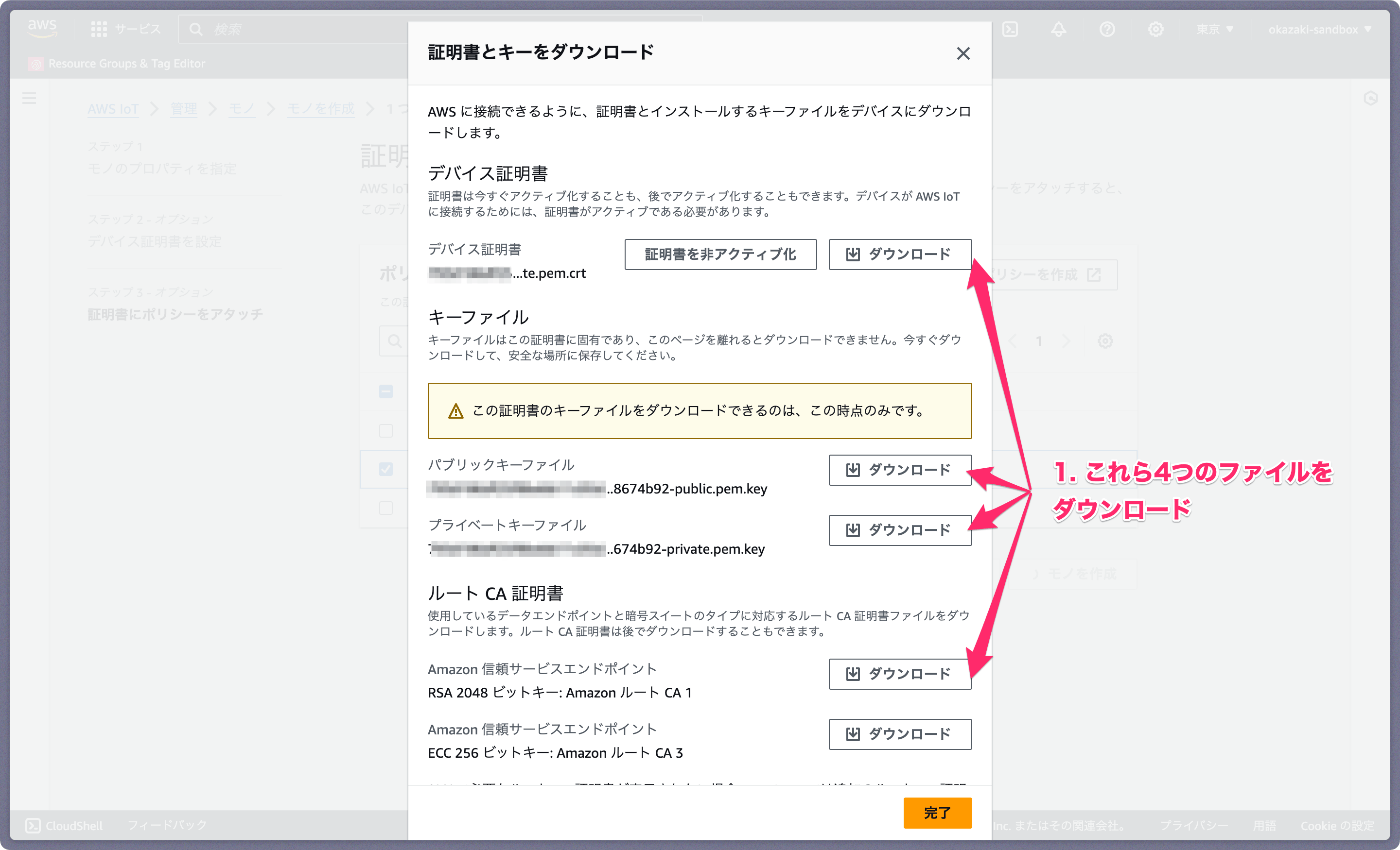The height and width of the screenshot is (850, 1400).
Task: Go to AWS IoT breadcrumb
Action: point(113,109)
